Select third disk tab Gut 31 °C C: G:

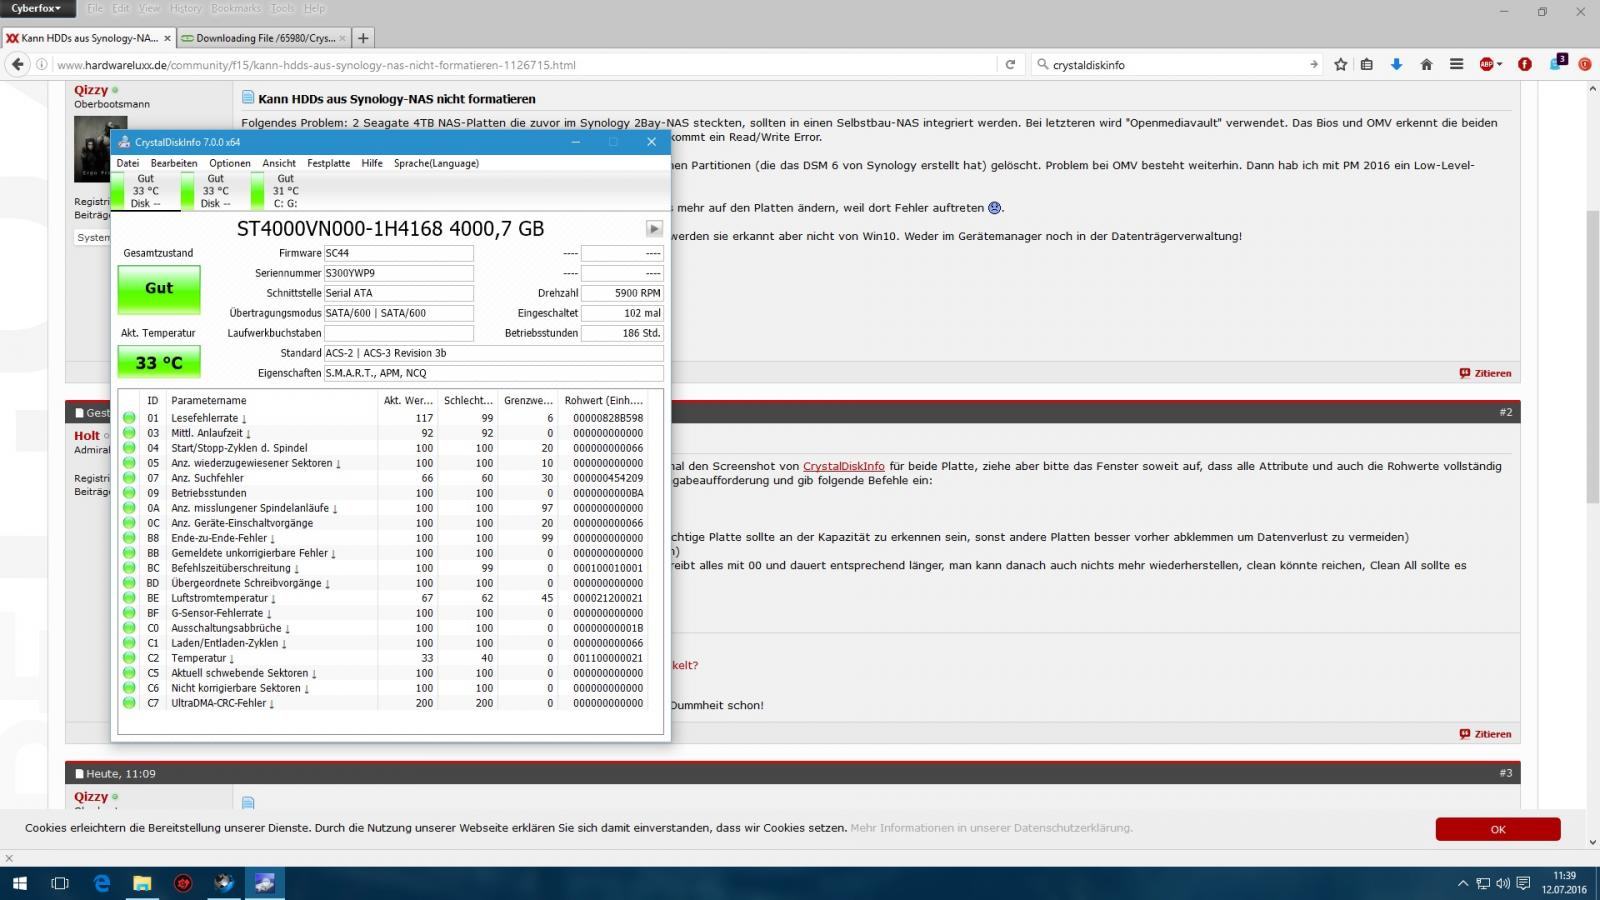286,190
